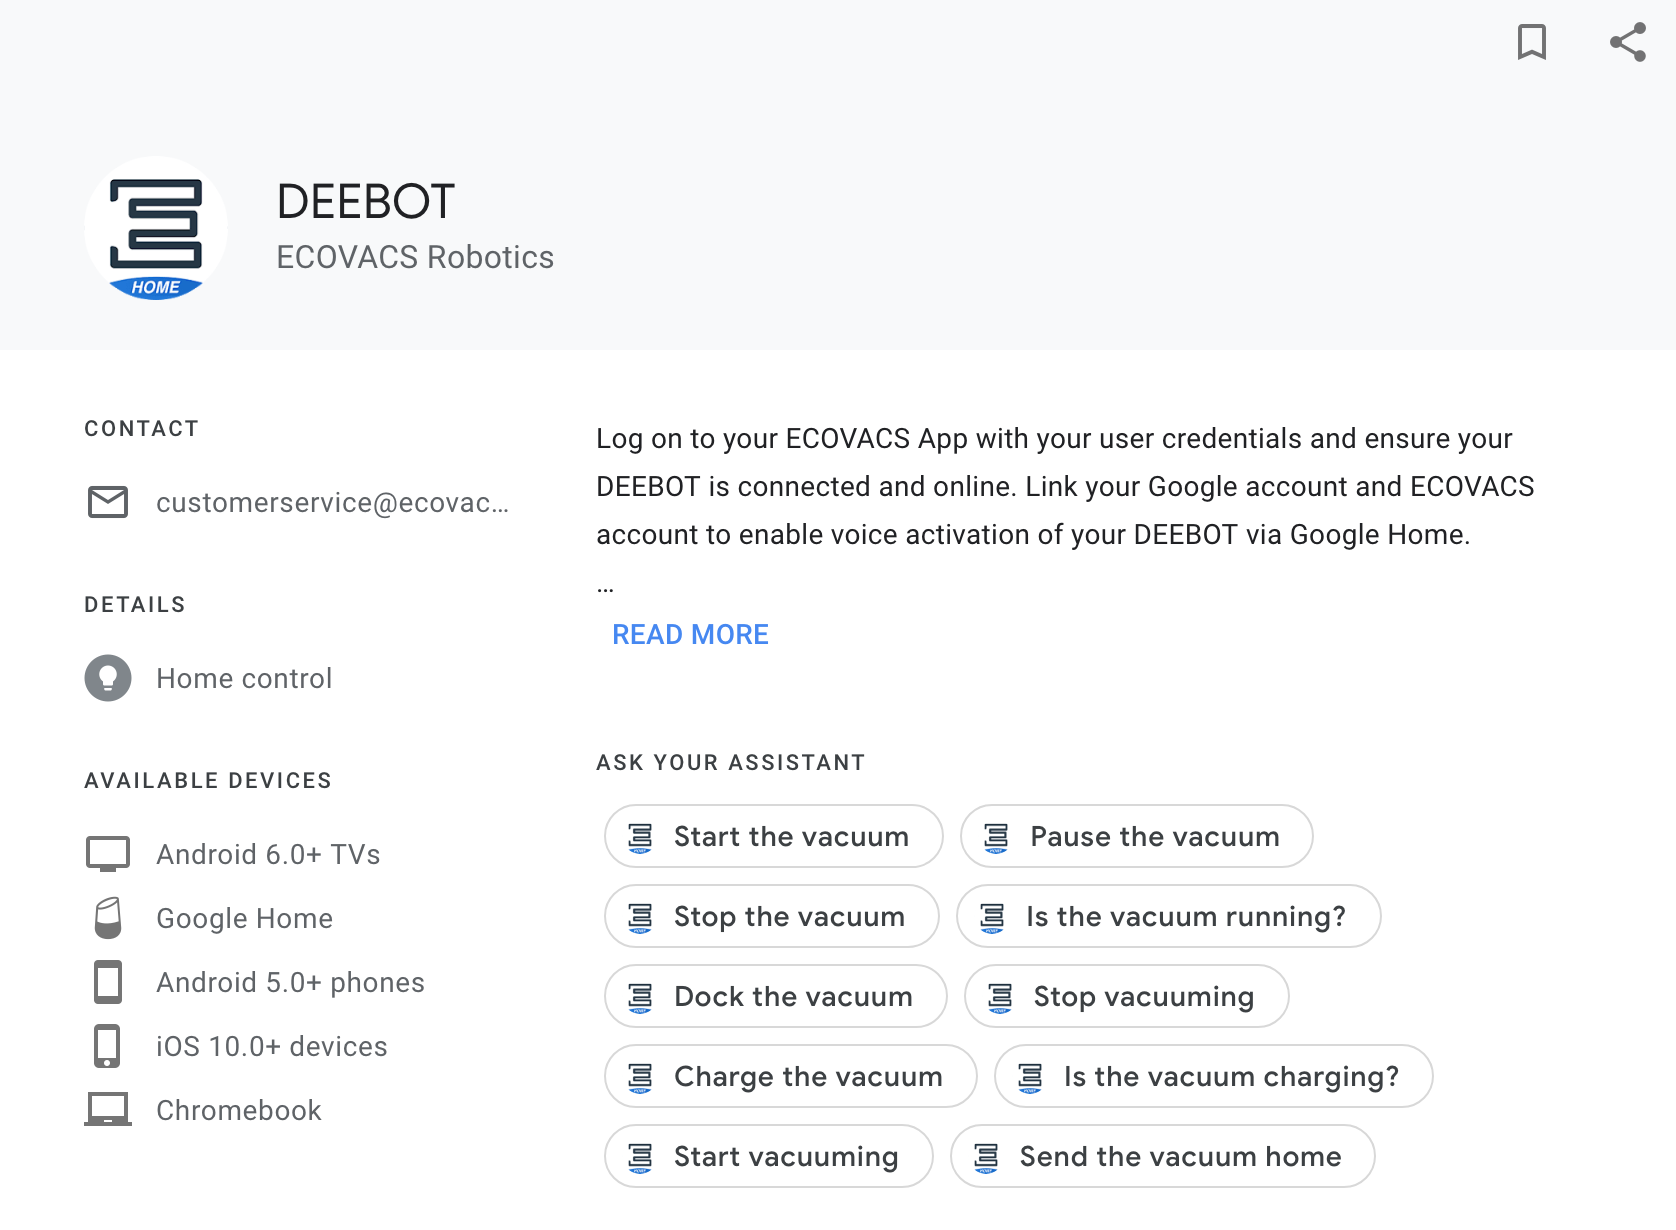Click the iOS devices phone icon

pos(107,1046)
